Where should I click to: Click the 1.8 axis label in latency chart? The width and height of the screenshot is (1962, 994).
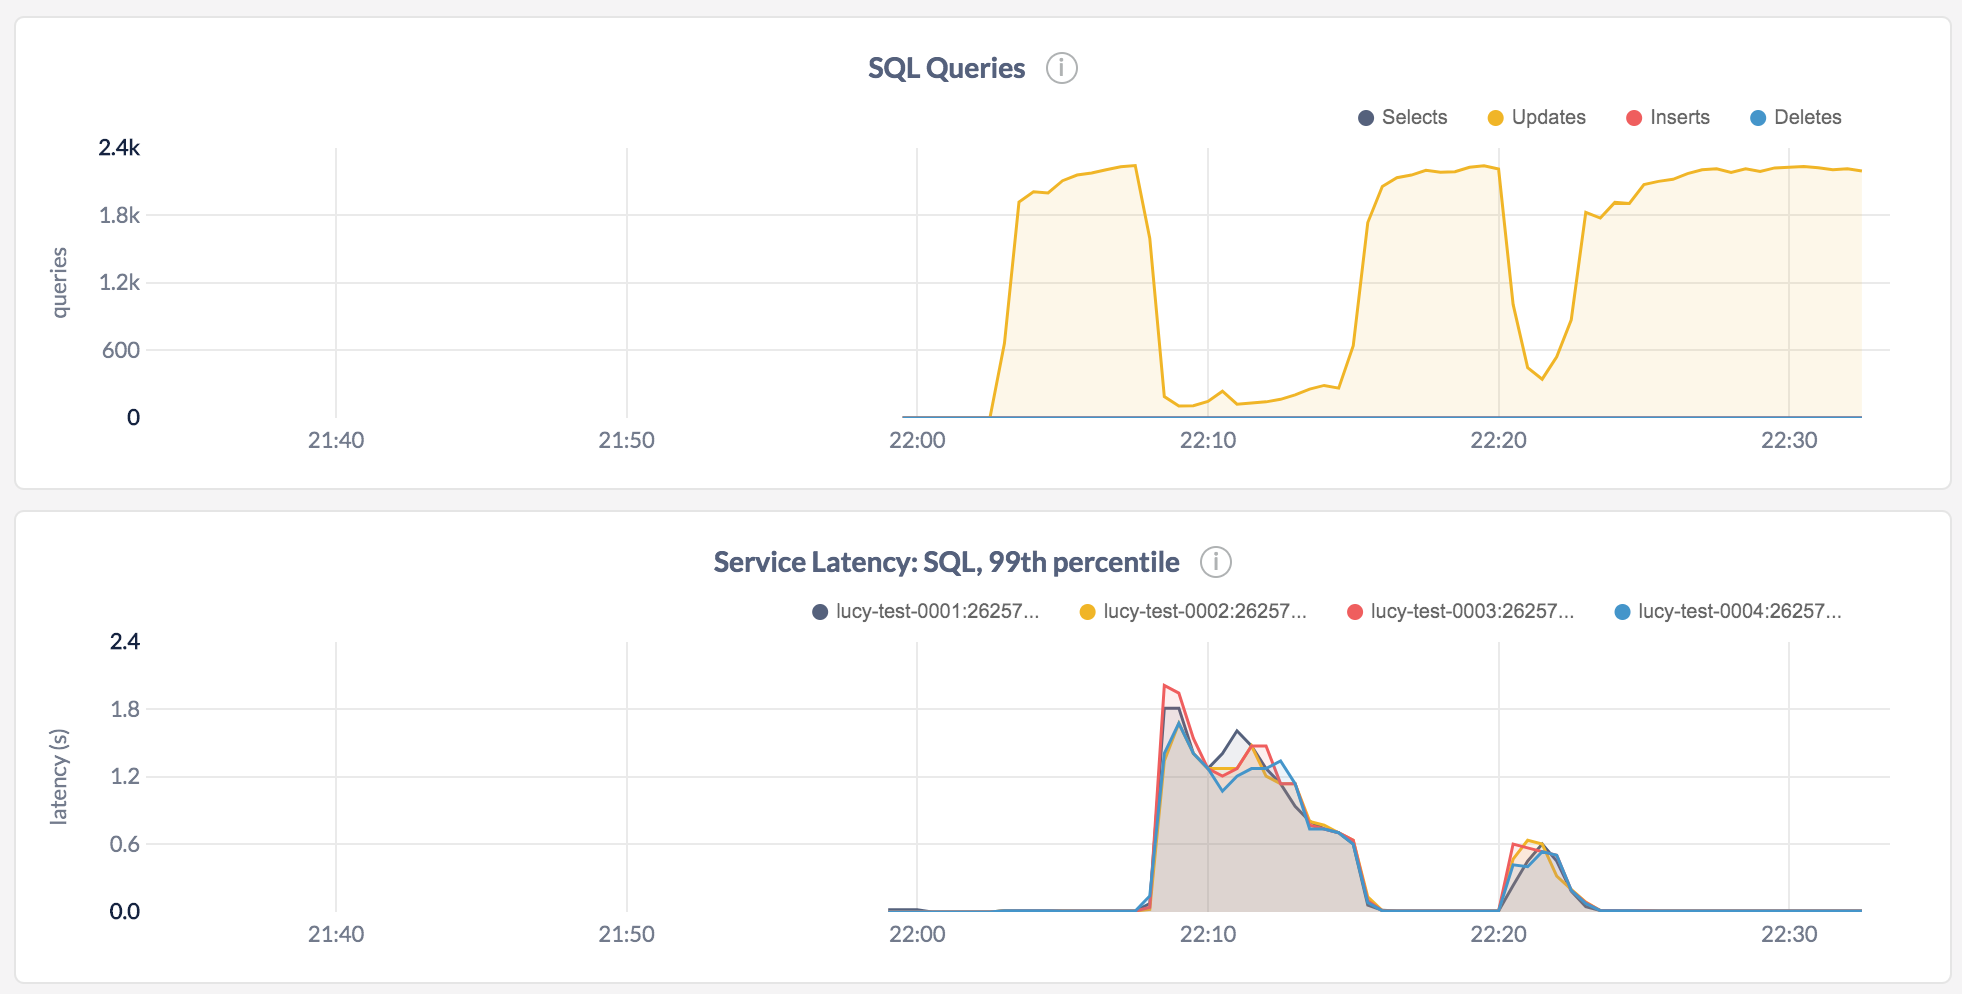(x=125, y=709)
